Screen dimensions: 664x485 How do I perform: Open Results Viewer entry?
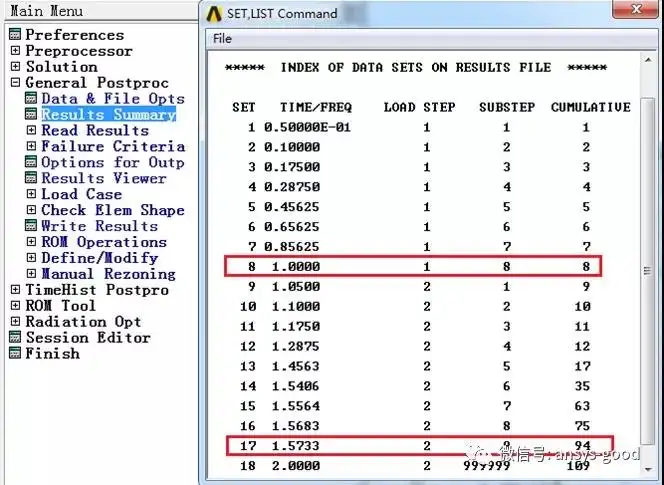tap(103, 178)
